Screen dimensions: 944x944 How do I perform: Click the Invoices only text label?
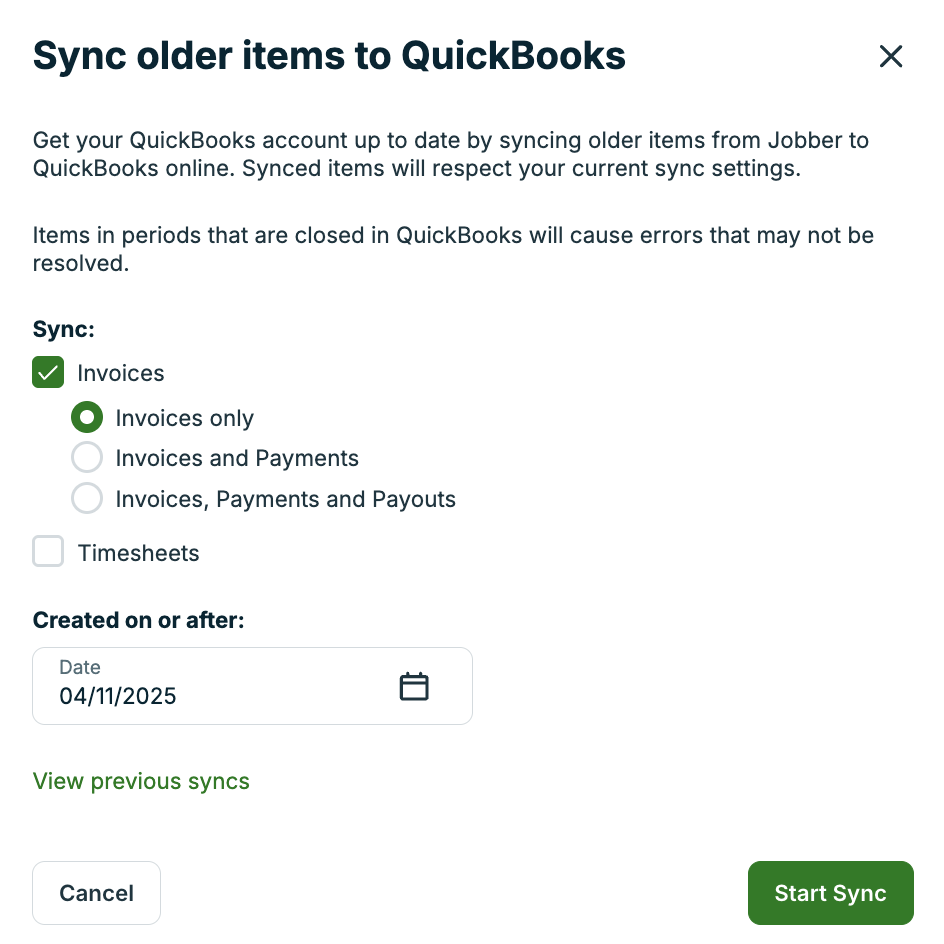pos(185,418)
